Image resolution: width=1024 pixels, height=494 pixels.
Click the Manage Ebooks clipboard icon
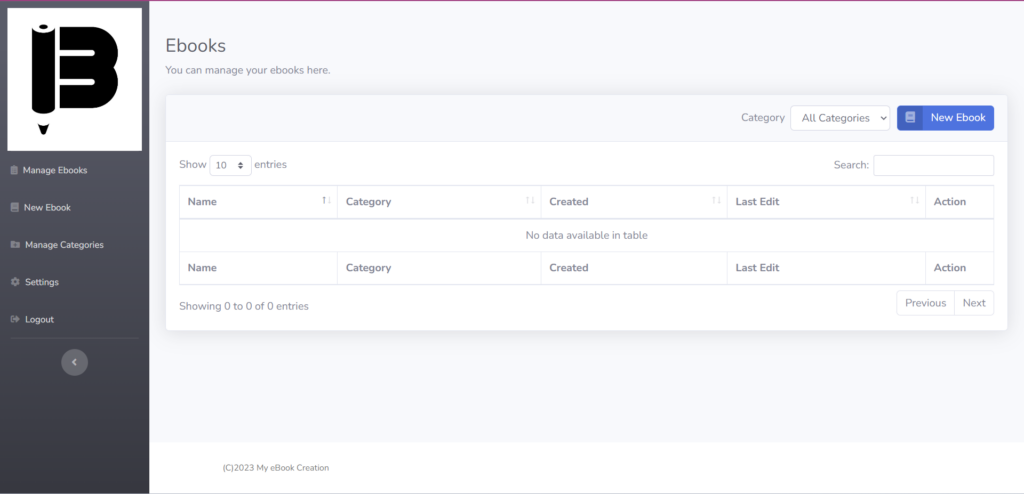pos(14,171)
